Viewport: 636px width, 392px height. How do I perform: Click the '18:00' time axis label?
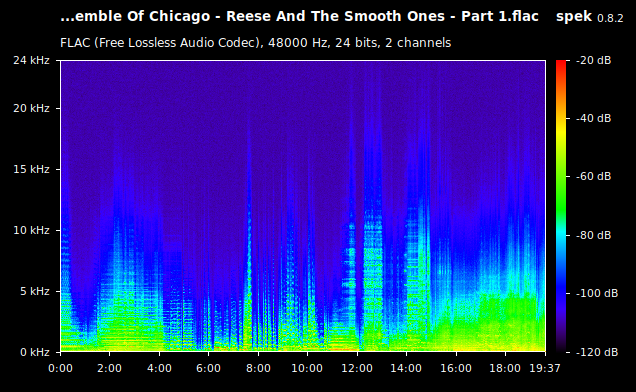[x=505, y=368]
